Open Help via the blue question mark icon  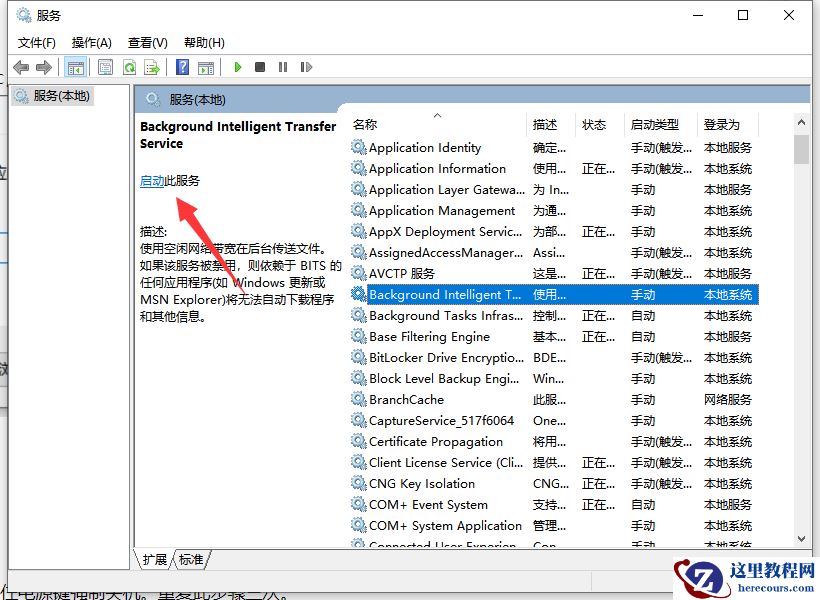point(183,67)
